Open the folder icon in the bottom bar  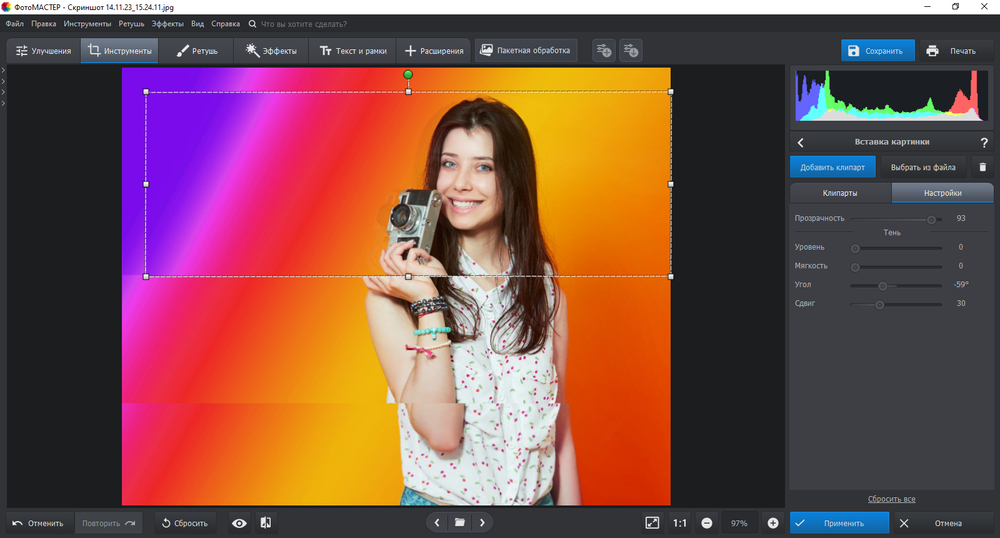point(460,523)
